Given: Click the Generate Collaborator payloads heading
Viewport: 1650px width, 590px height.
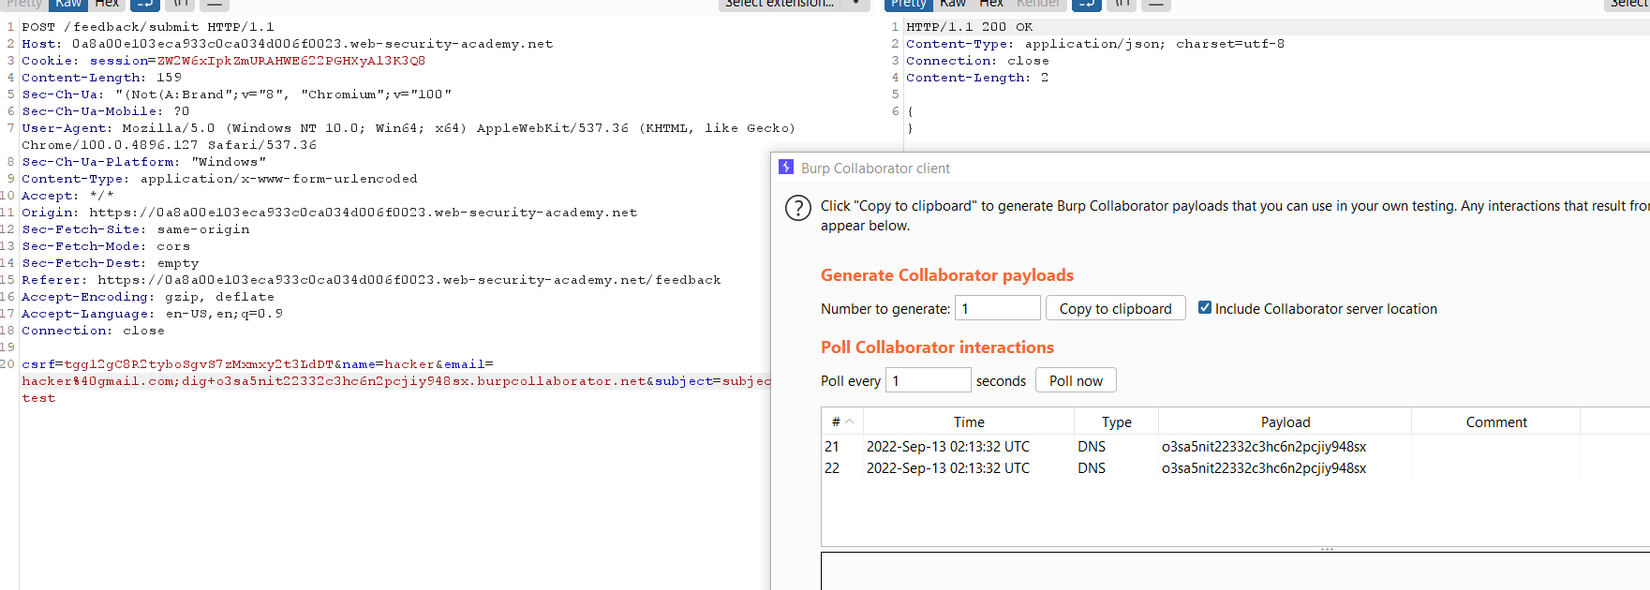Looking at the screenshot, I should coord(947,275).
